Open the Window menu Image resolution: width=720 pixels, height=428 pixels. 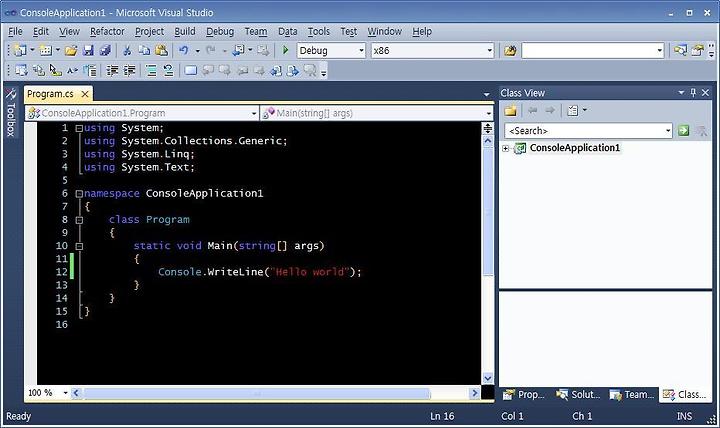pos(384,31)
